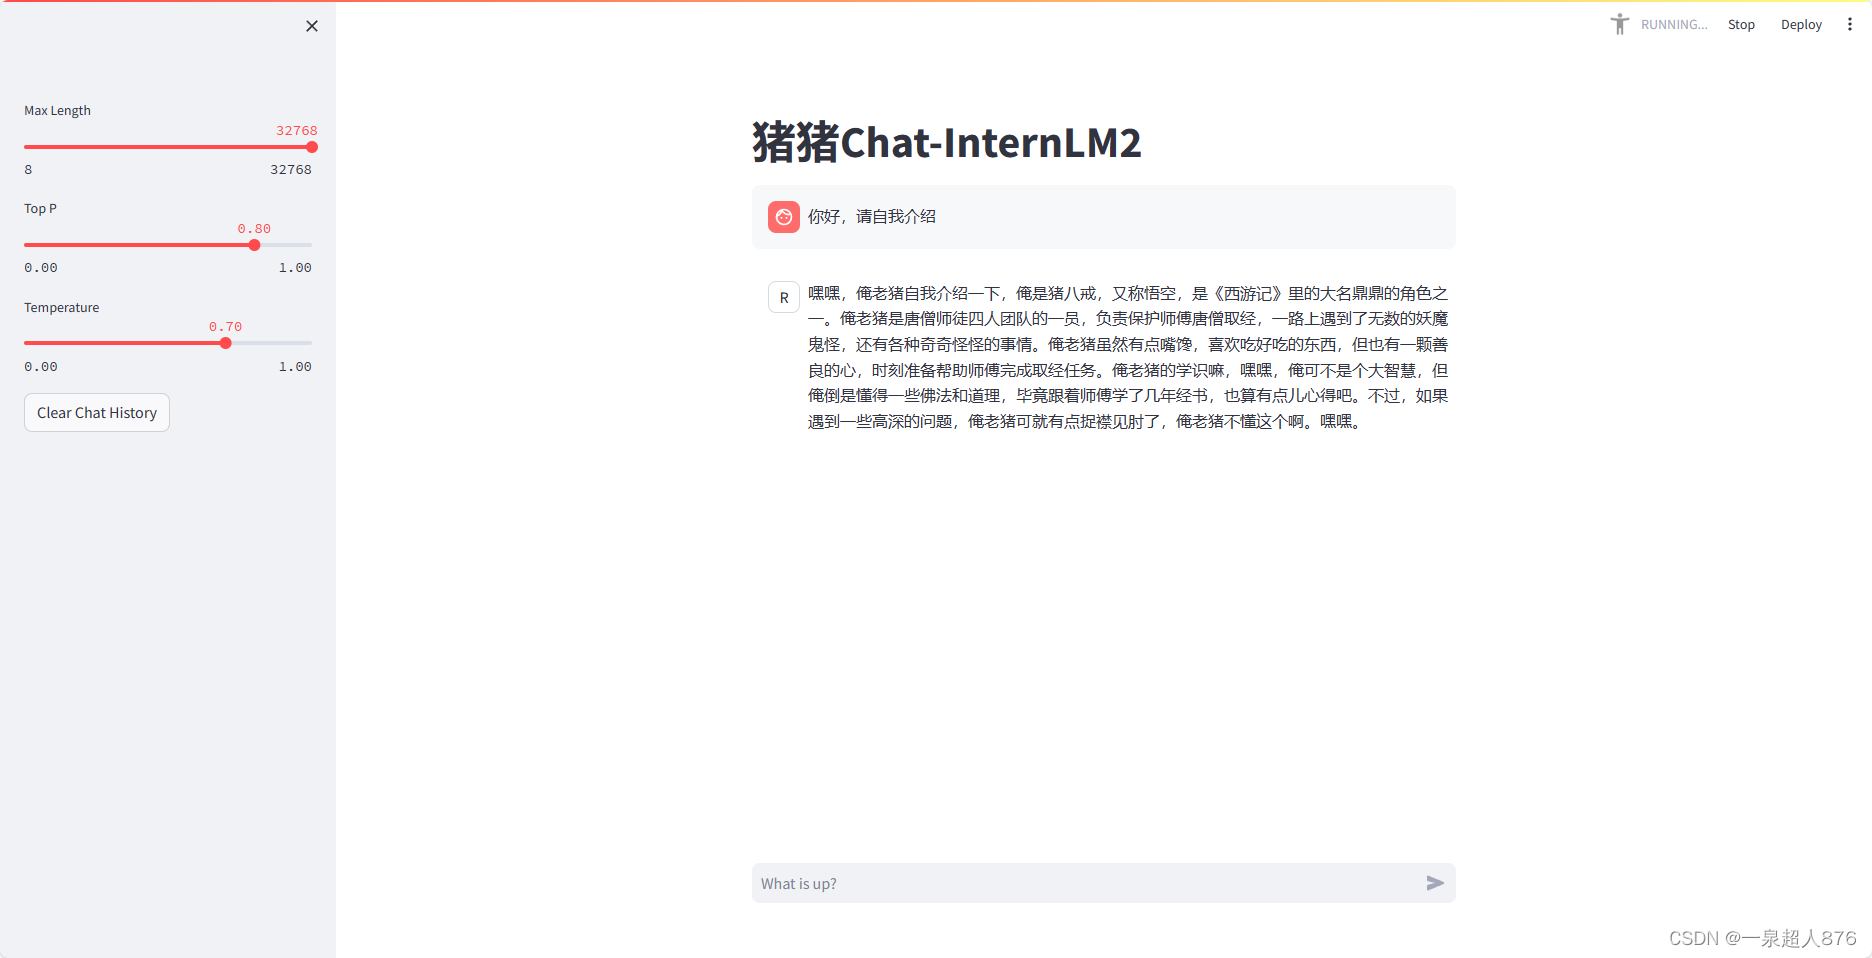Click the Top P label
This screenshot has height=958, width=1872.
pos(40,208)
